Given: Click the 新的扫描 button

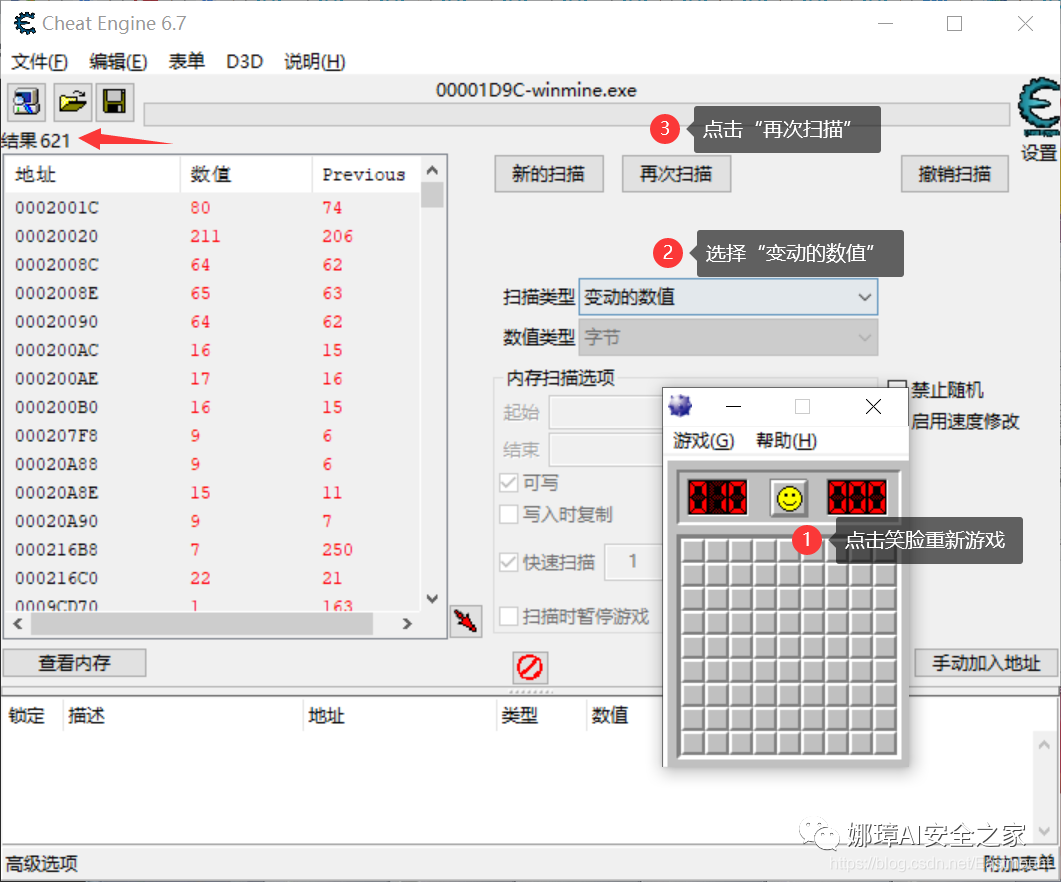Looking at the screenshot, I should (549, 174).
